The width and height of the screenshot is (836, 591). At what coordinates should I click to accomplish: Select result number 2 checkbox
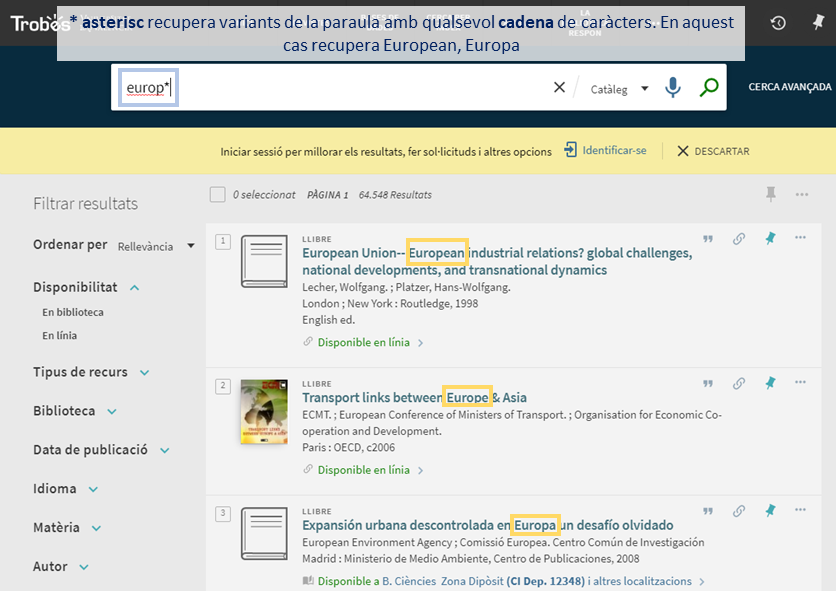223,386
